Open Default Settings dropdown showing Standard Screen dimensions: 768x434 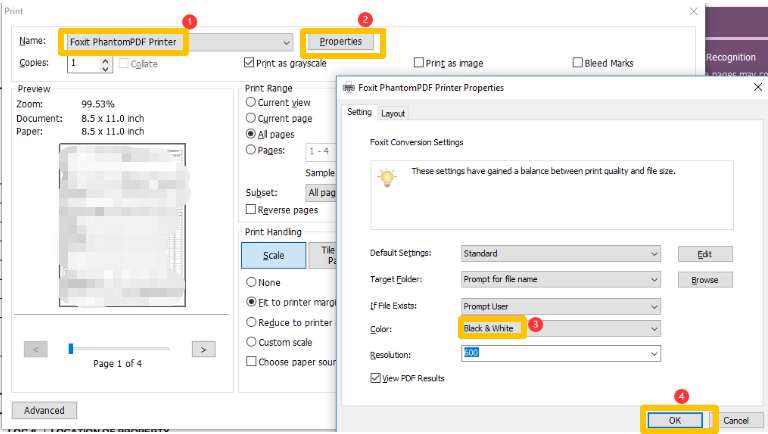(x=561, y=254)
